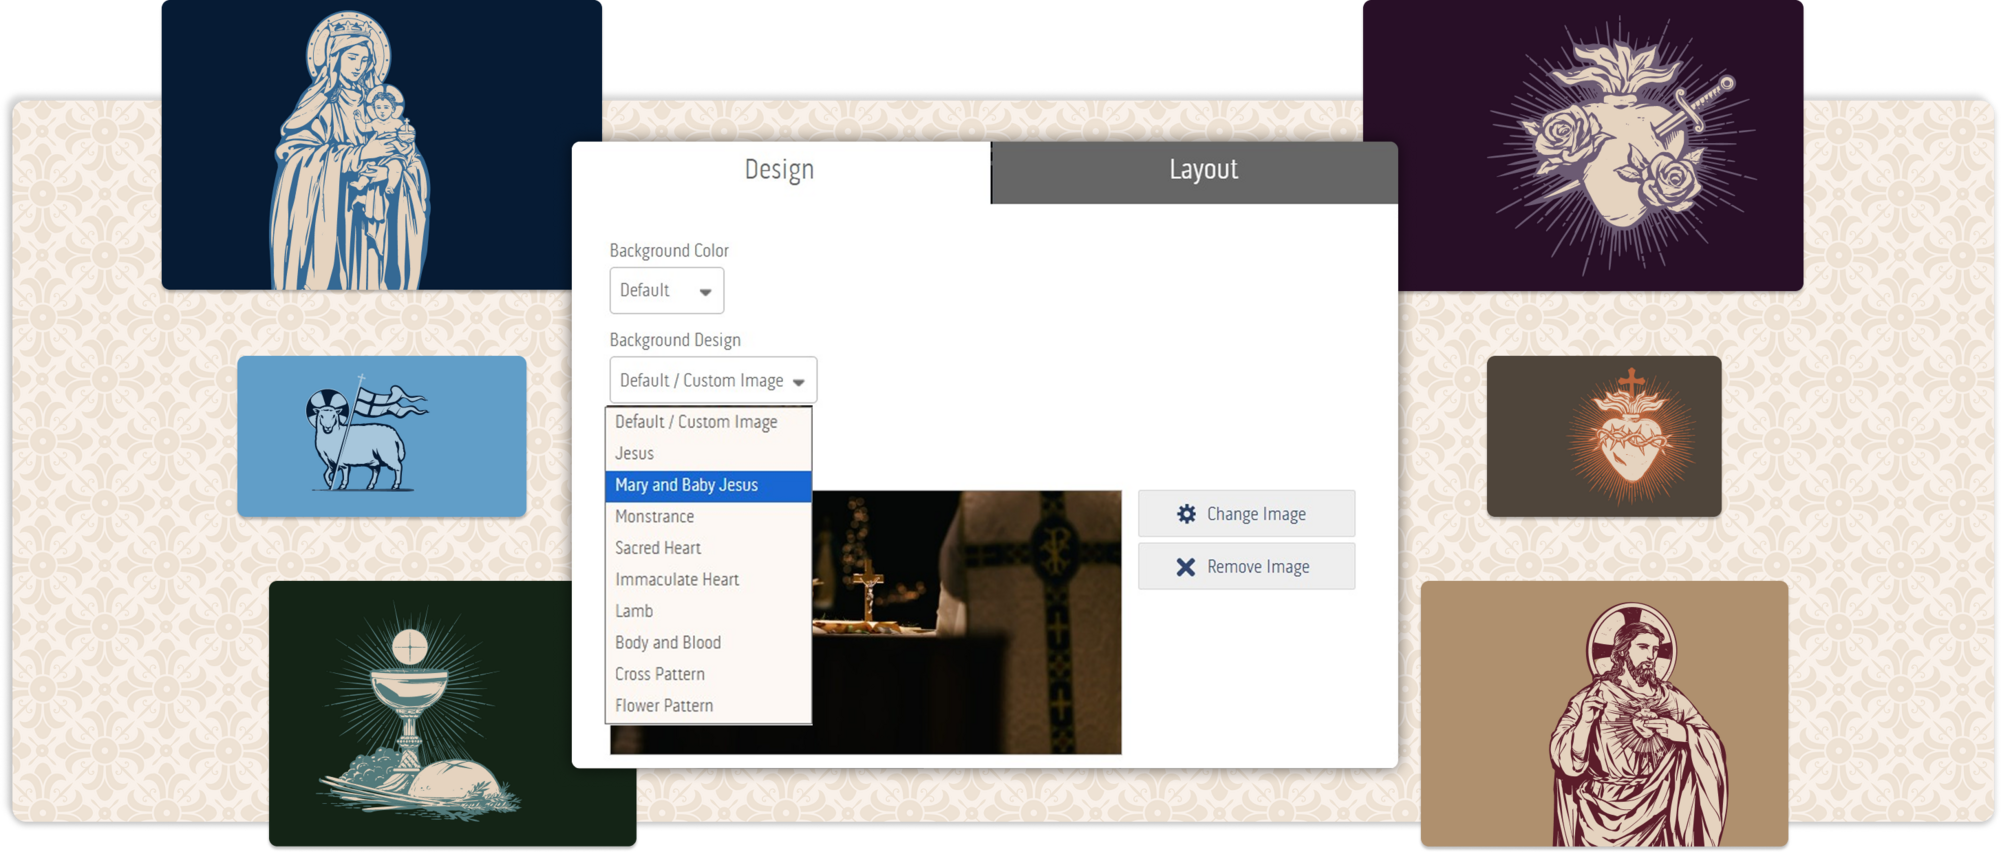The width and height of the screenshot is (2001, 852).
Task: Select Flower Pattern from the list
Action: (708, 706)
